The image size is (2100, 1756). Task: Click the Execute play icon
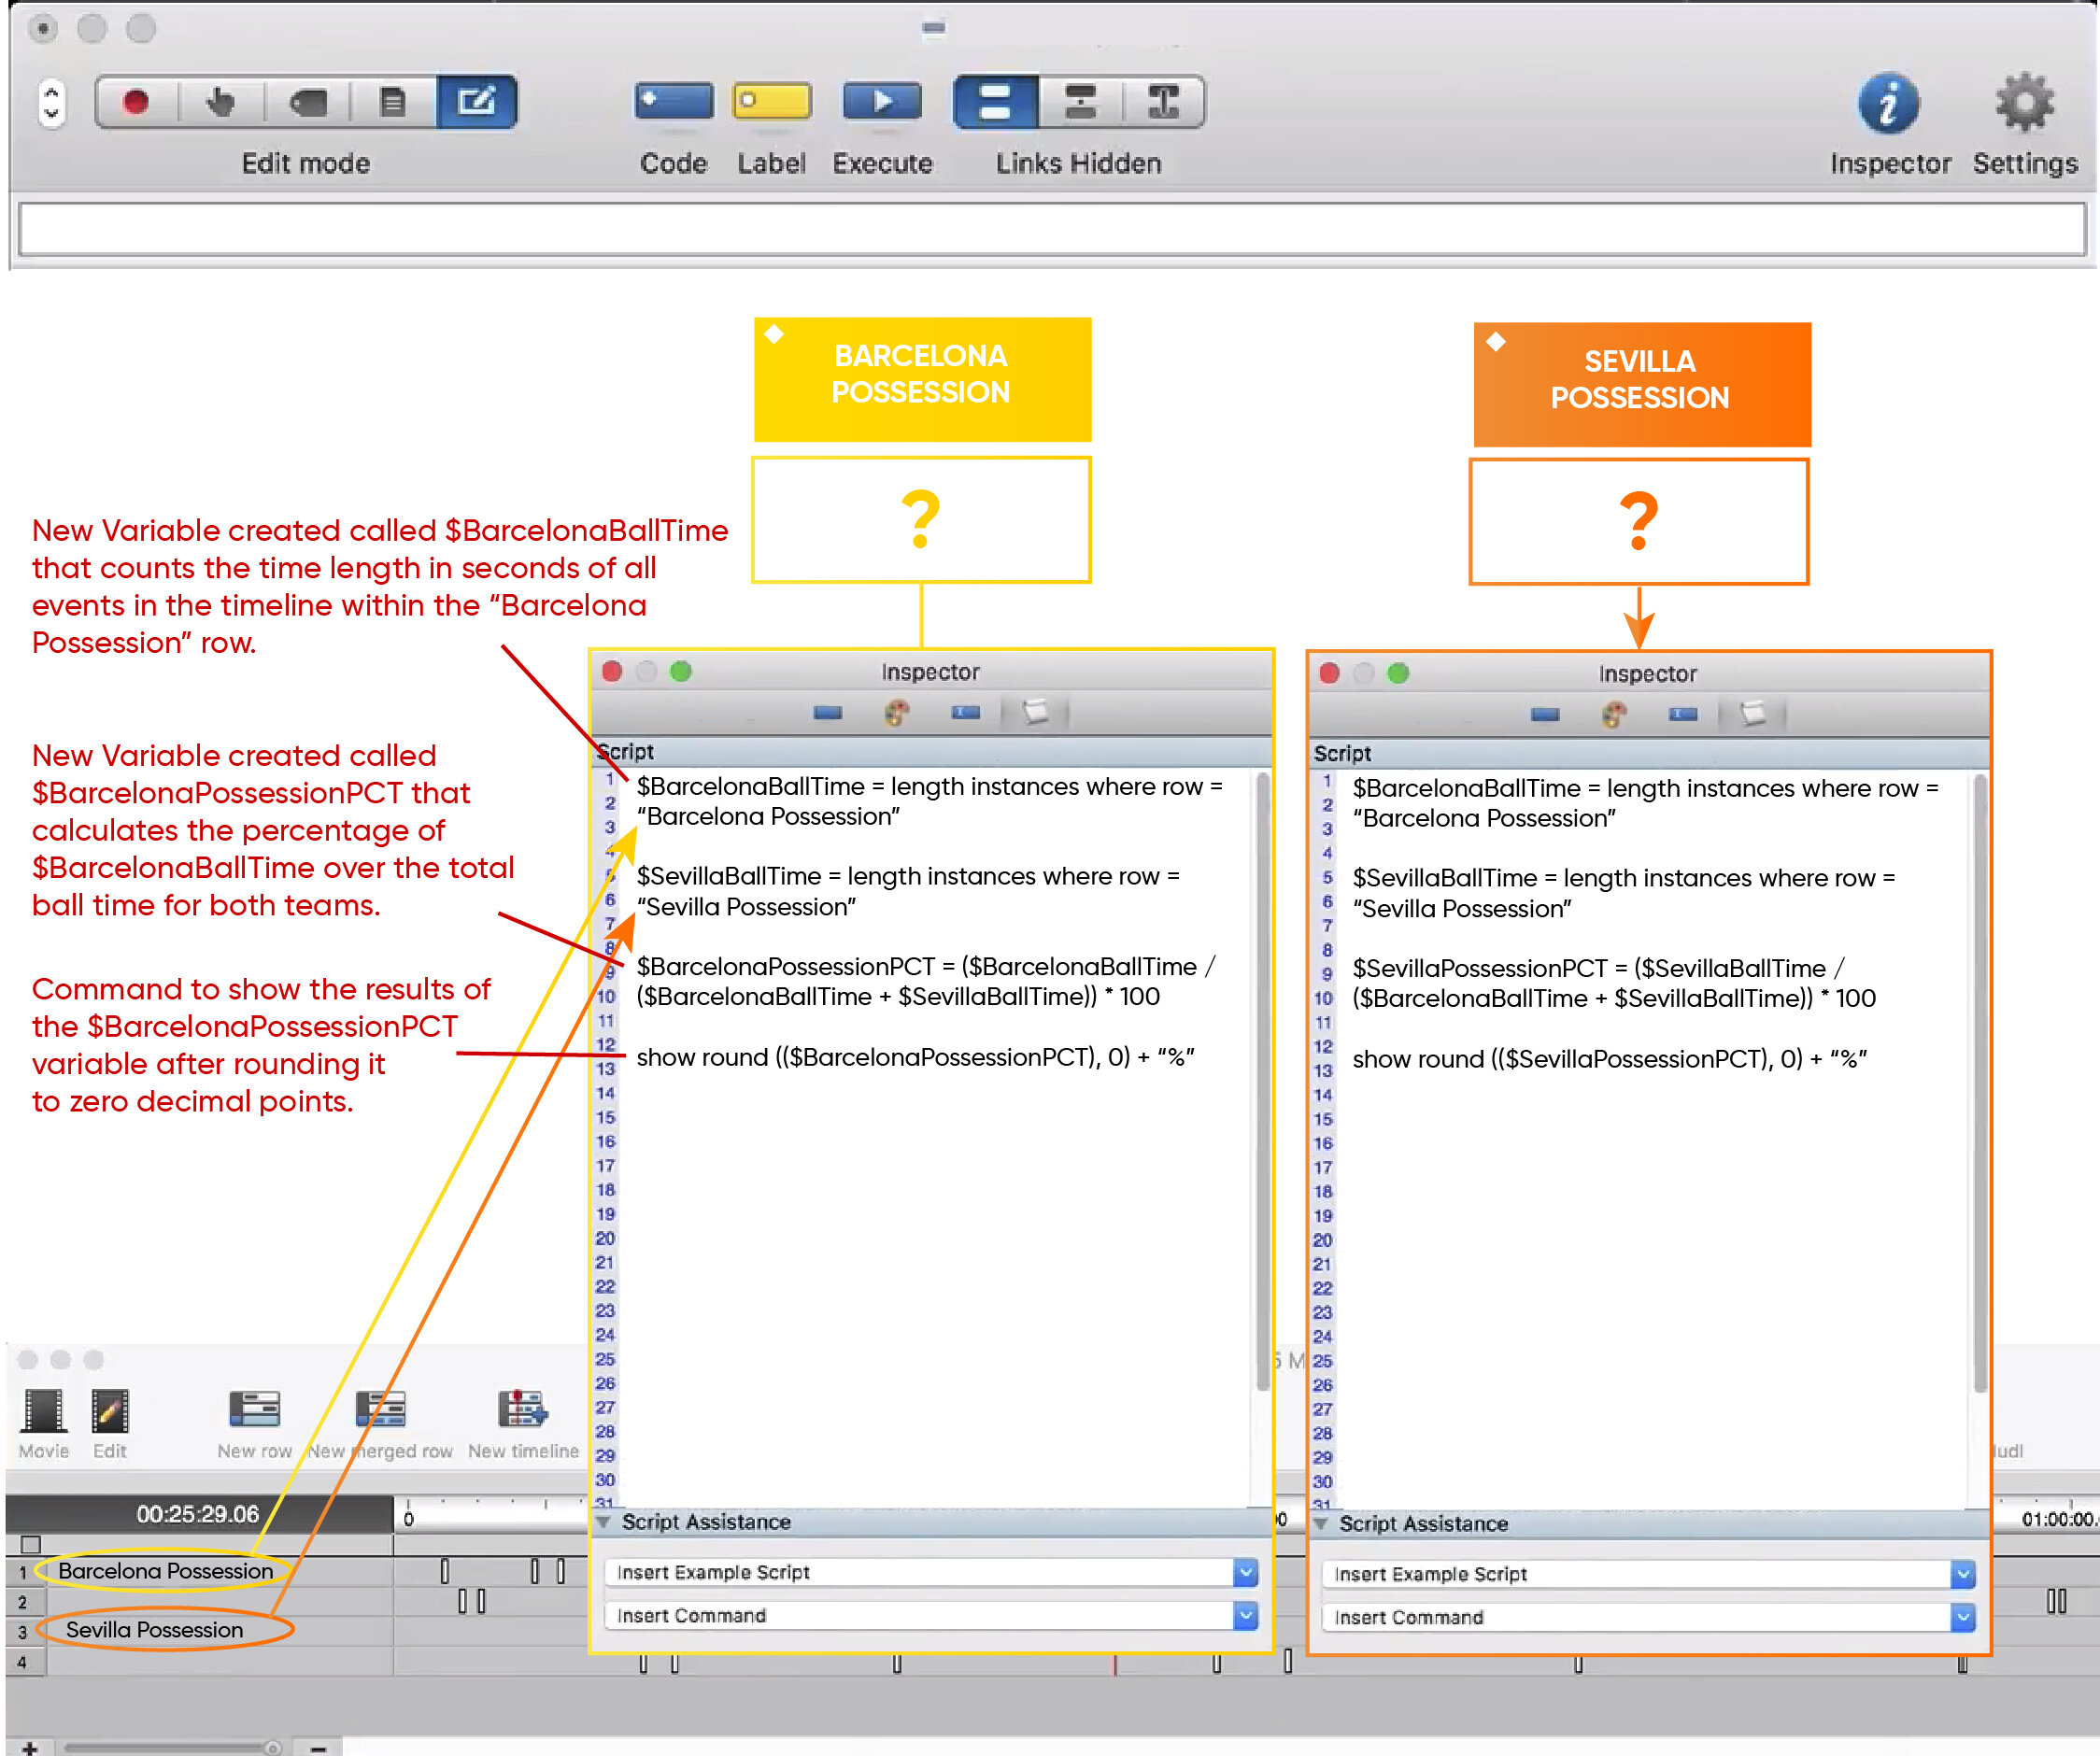(x=881, y=101)
